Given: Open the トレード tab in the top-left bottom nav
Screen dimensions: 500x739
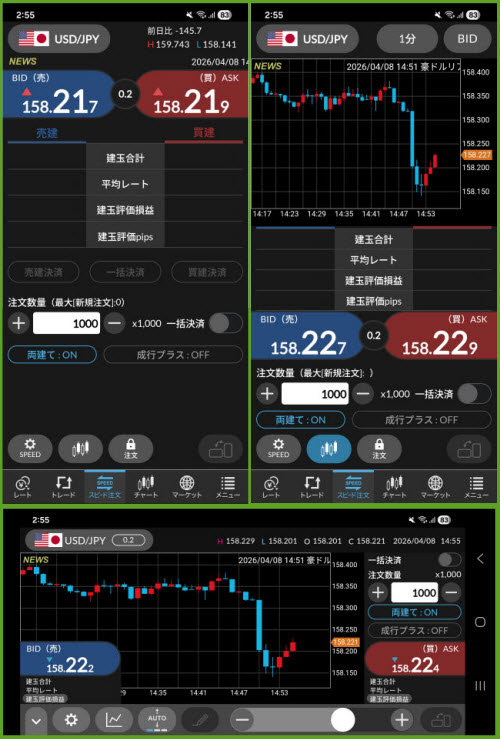Looking at the screenshot, I should click(63, 487).
